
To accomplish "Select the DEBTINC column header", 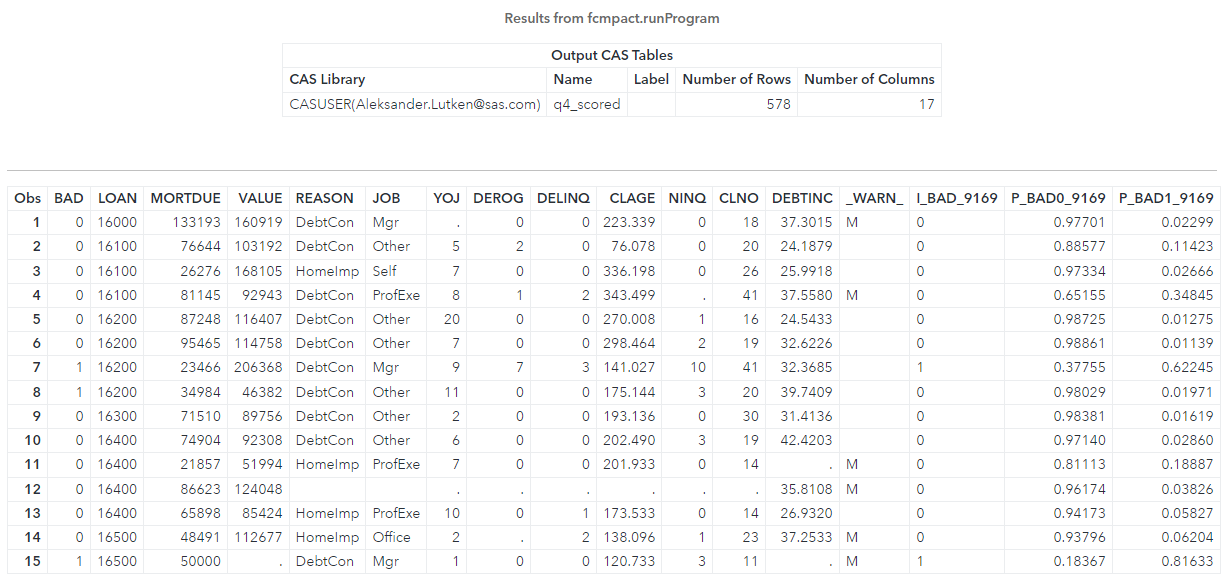I will [x=802, y=198].
